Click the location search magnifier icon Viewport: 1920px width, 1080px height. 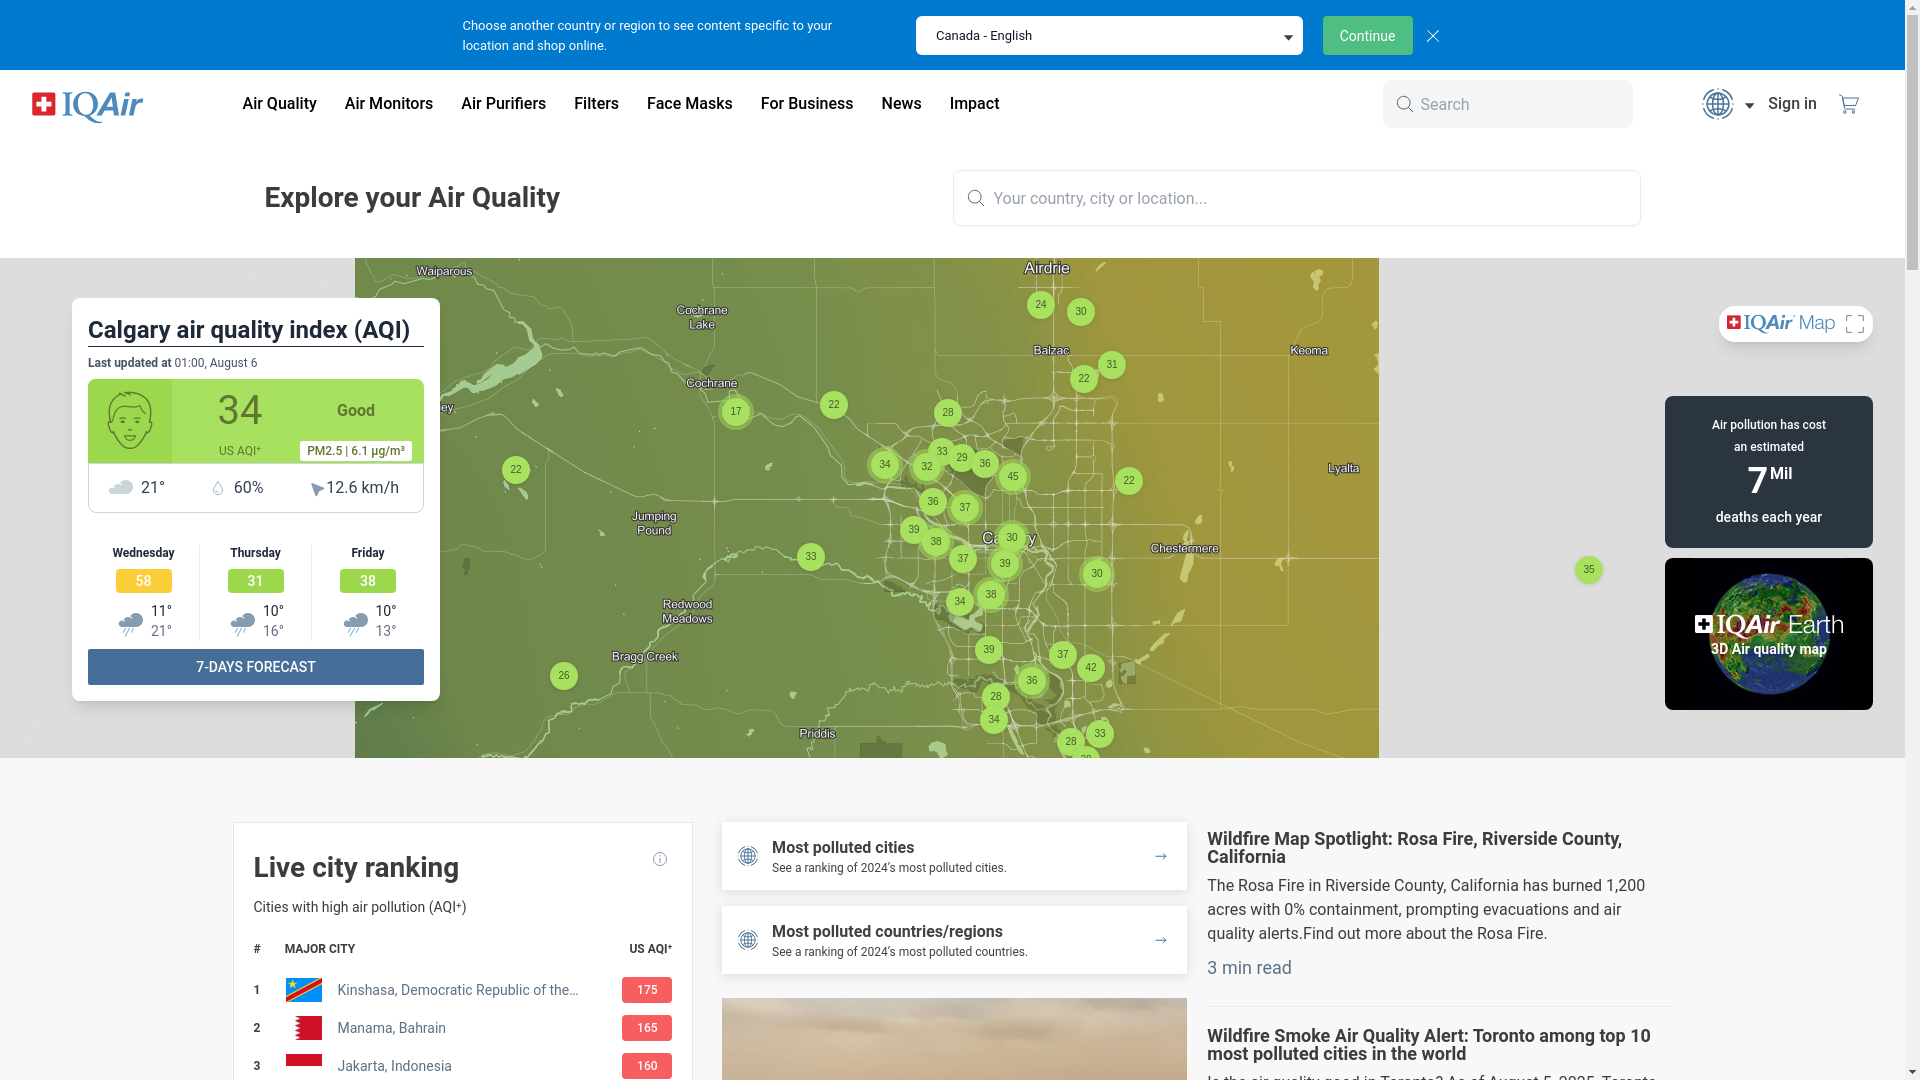pyautogui.click(x=976, y=198)
